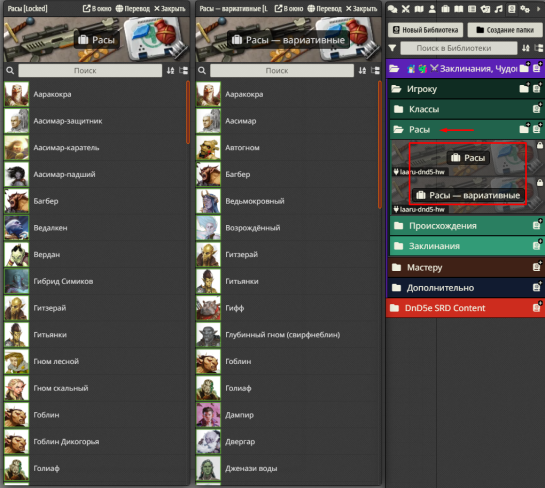Collapse folders icon in Расы — вариативные window
Image resolution: width=545 pixels, height=488 pixels.
pyautogui.click(x=375, y=71)
